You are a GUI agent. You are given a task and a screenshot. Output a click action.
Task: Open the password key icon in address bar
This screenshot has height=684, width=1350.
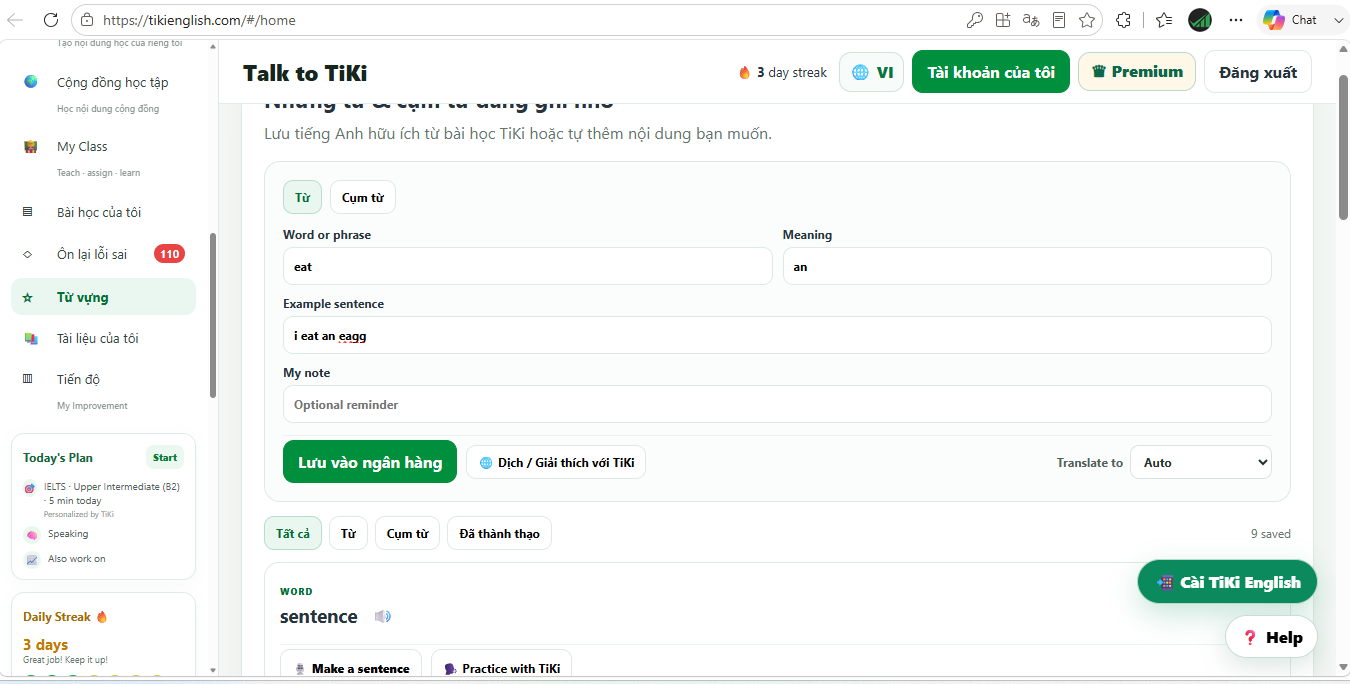(974, 20)
